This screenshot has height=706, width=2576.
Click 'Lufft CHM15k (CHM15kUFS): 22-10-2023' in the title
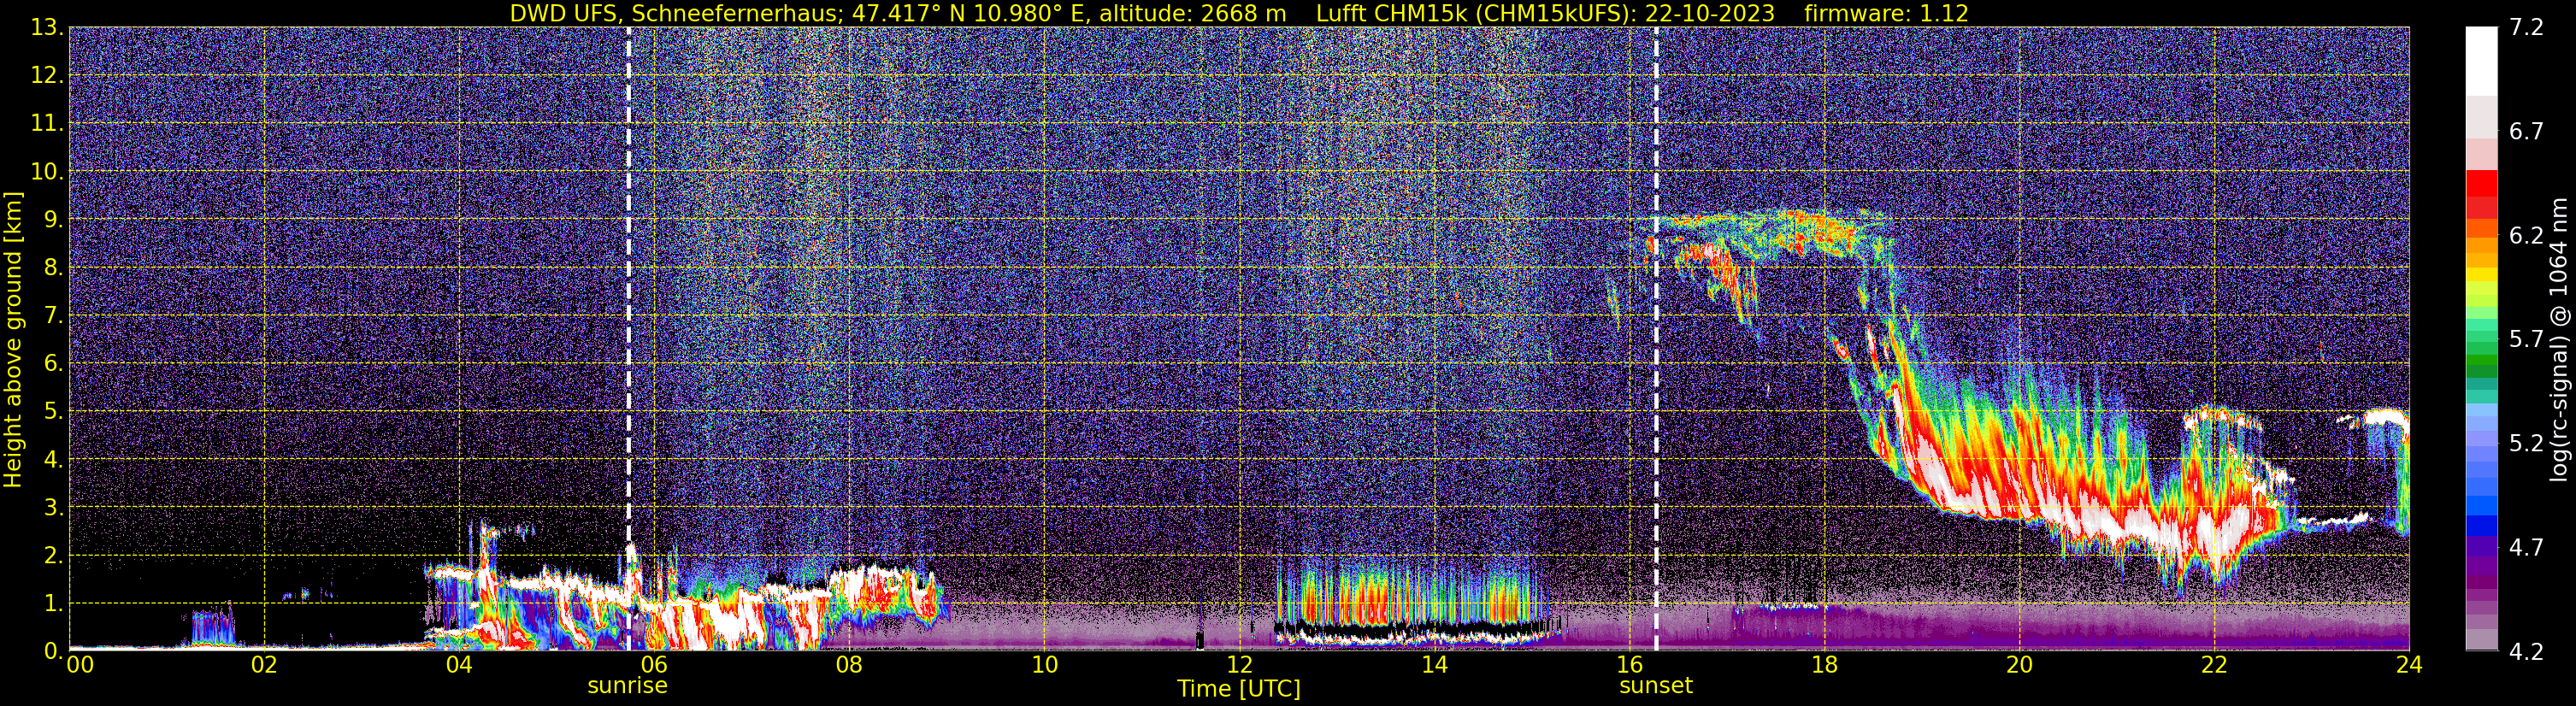1545,14
